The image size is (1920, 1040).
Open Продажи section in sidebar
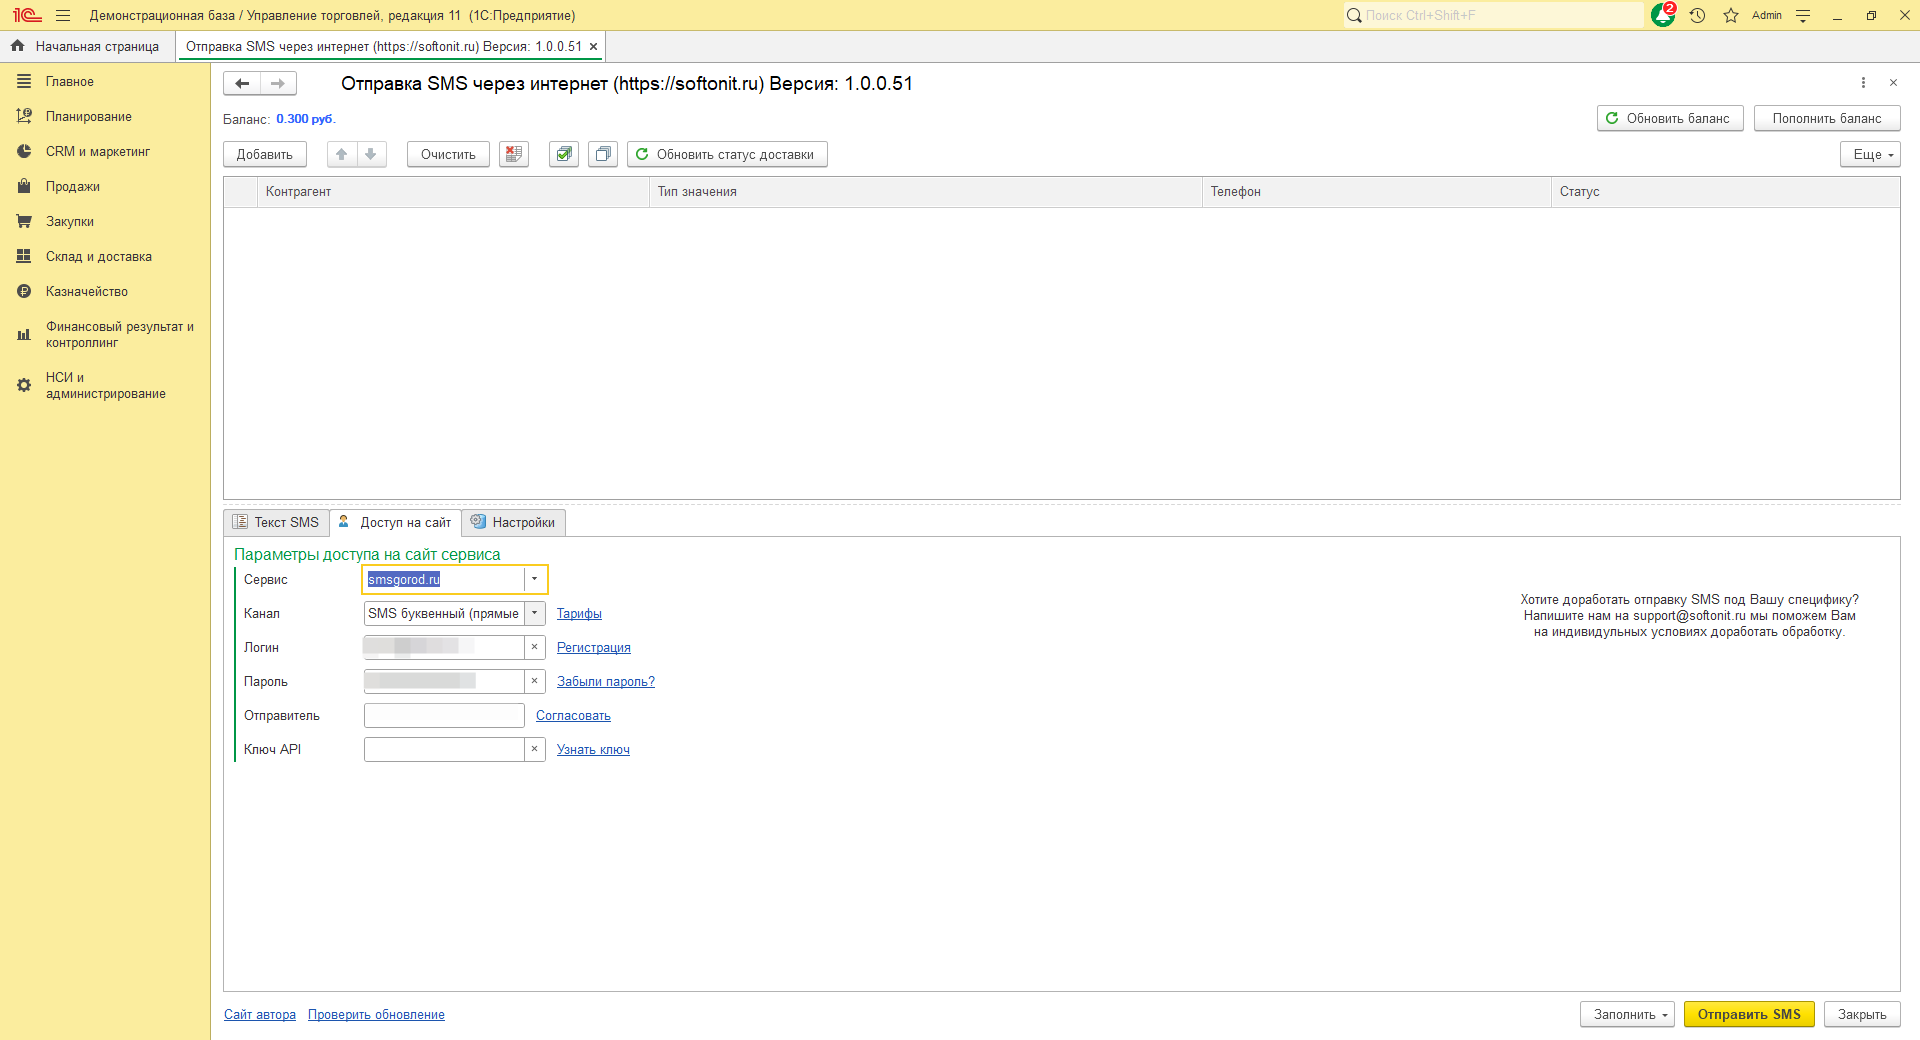pyautogui.click(x=73, y=187)
